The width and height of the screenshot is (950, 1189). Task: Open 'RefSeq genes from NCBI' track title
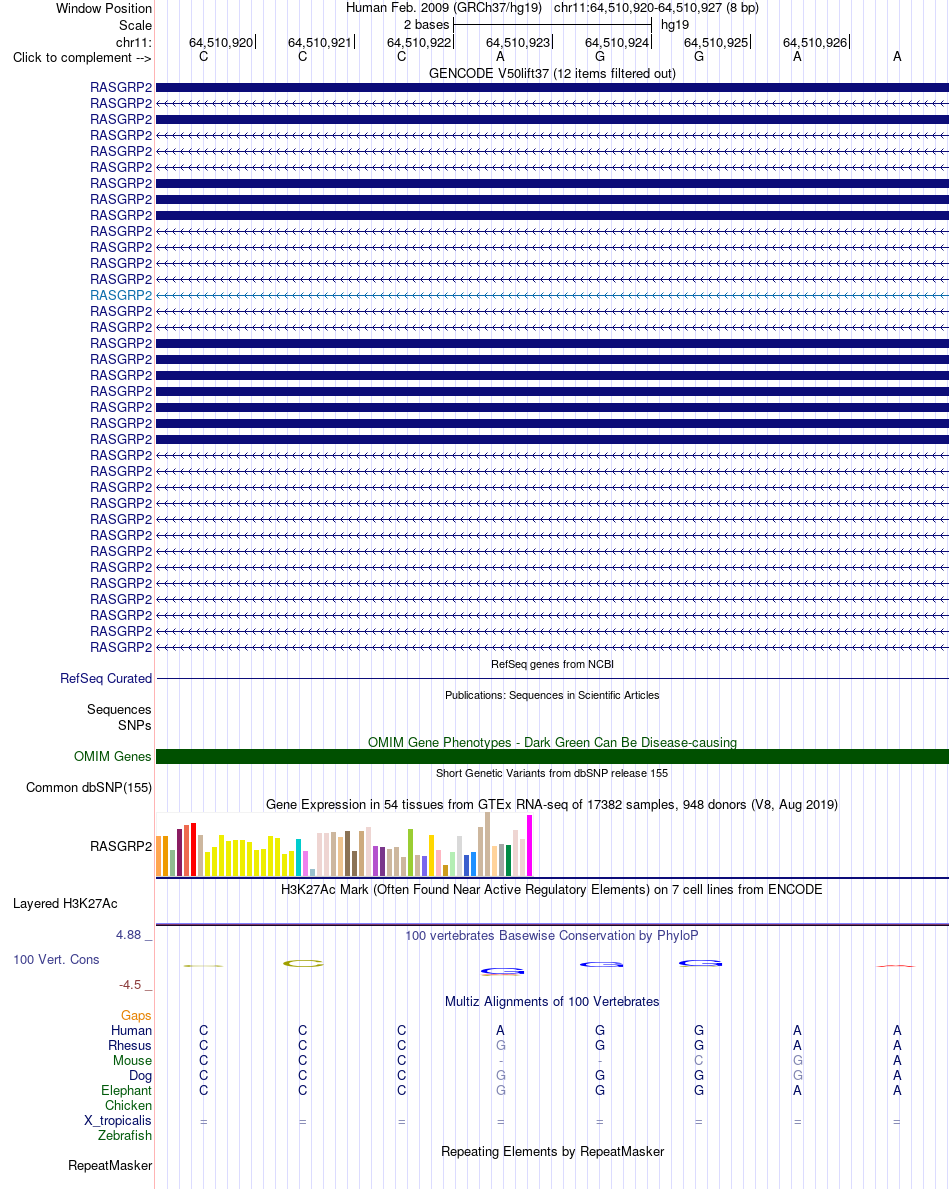click(552, 664)
